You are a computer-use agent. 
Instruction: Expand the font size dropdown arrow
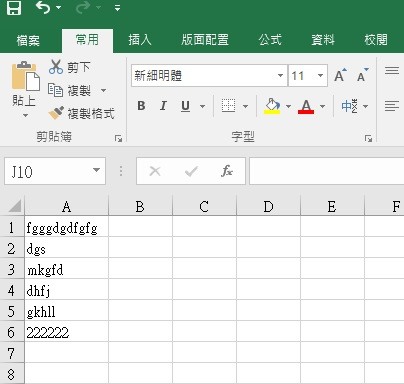tap(320, 76)
